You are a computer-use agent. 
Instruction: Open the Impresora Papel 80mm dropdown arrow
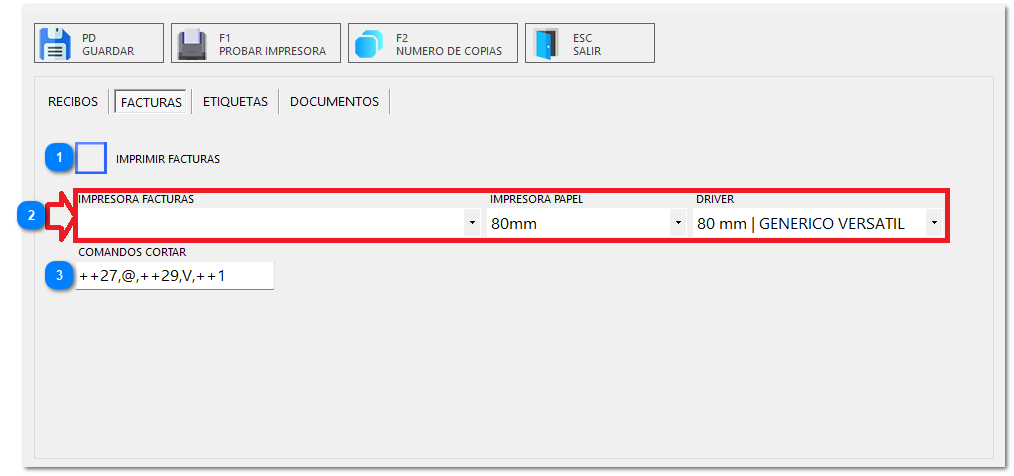[678, 224]
